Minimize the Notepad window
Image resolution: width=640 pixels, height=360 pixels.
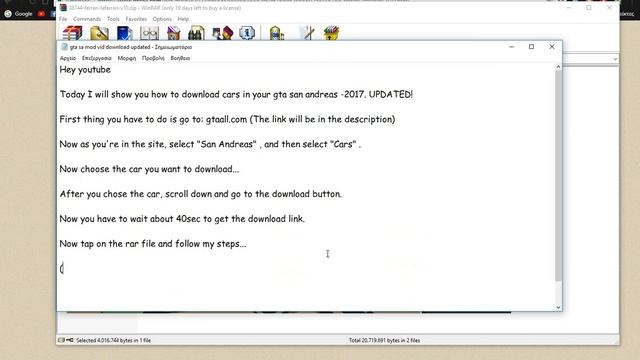tap(511, 47)
